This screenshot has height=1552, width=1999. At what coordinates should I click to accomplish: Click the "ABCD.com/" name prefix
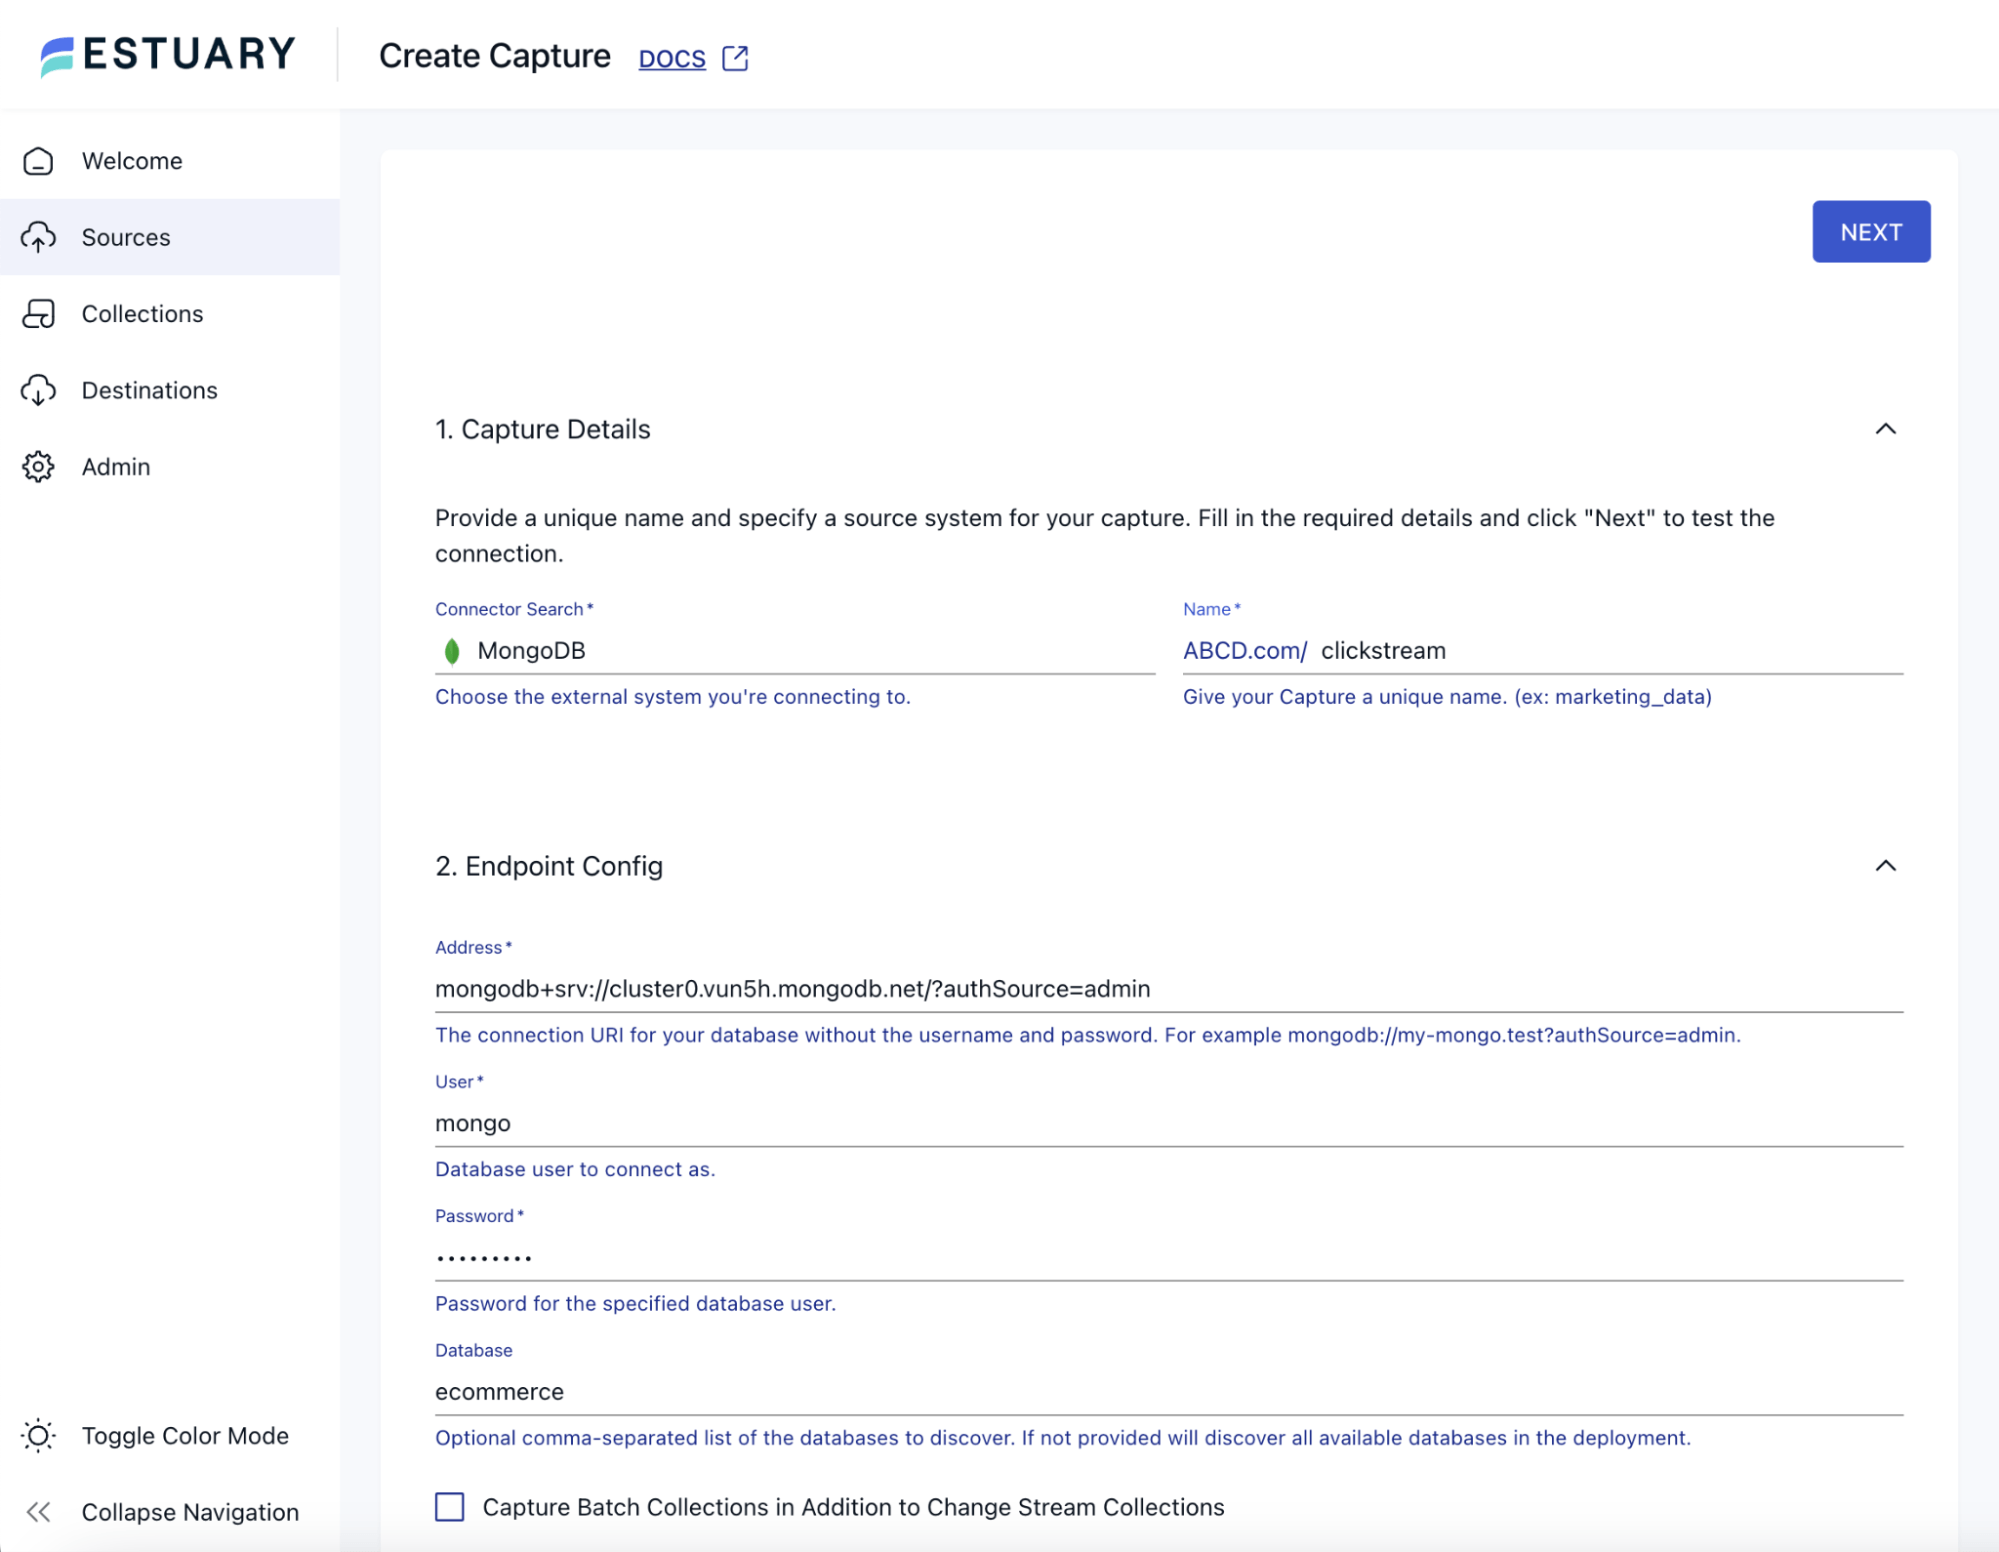pyautogui.click(x=1245, y=651)
